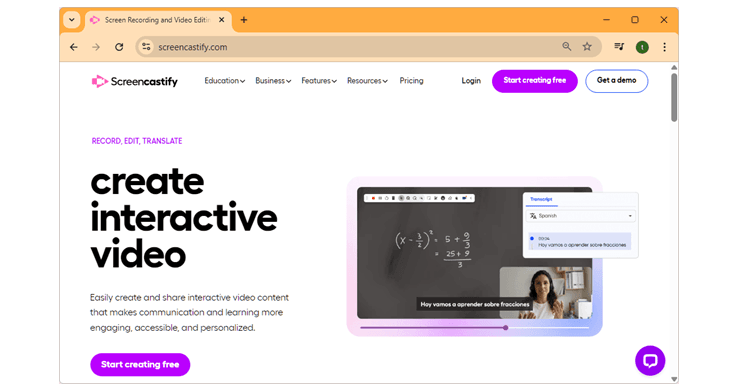The width and height of the screenshot is (730, 390).
Task: Click the Screencastify logo
Action: click(135, 81)
